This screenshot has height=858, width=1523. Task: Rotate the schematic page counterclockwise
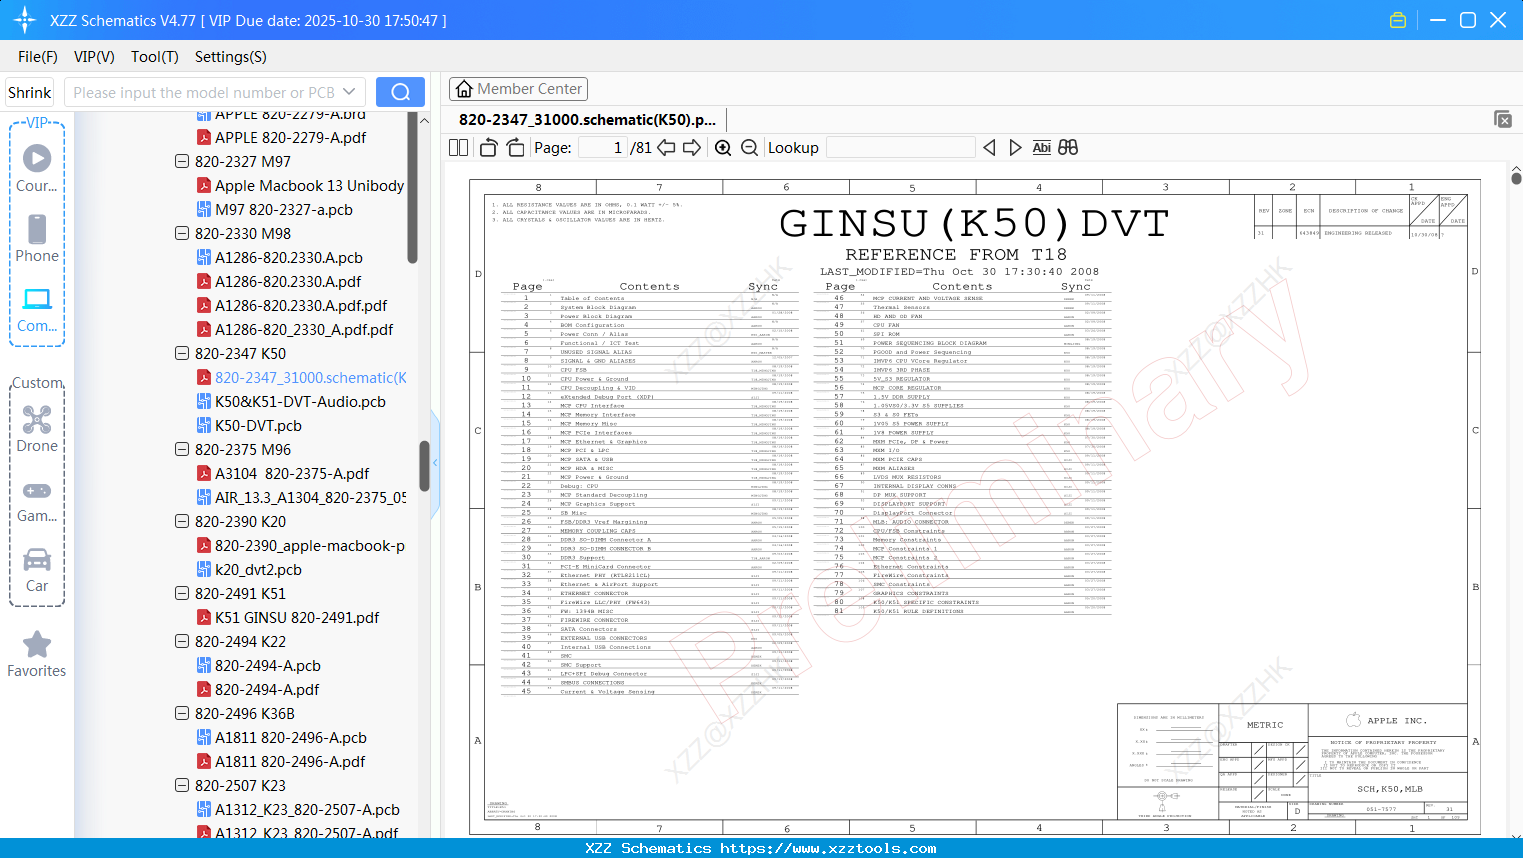point(489,148)
